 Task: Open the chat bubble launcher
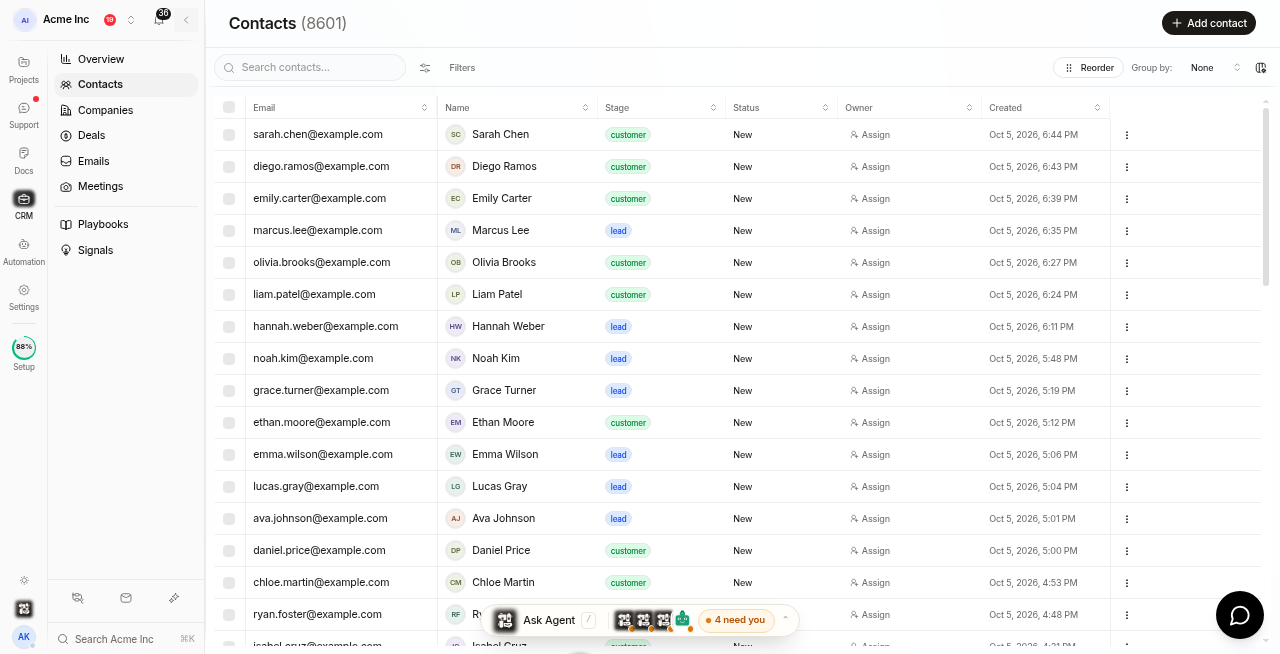coord(1240,615)
